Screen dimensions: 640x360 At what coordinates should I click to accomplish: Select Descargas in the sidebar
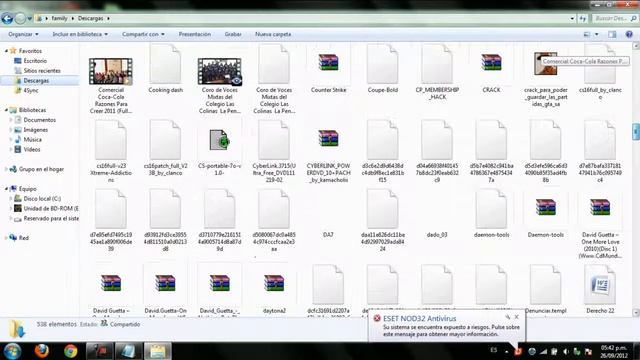point(36,80)
